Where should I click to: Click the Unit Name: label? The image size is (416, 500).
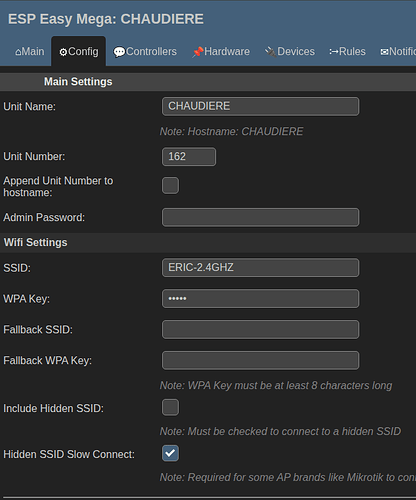(29, 107)
